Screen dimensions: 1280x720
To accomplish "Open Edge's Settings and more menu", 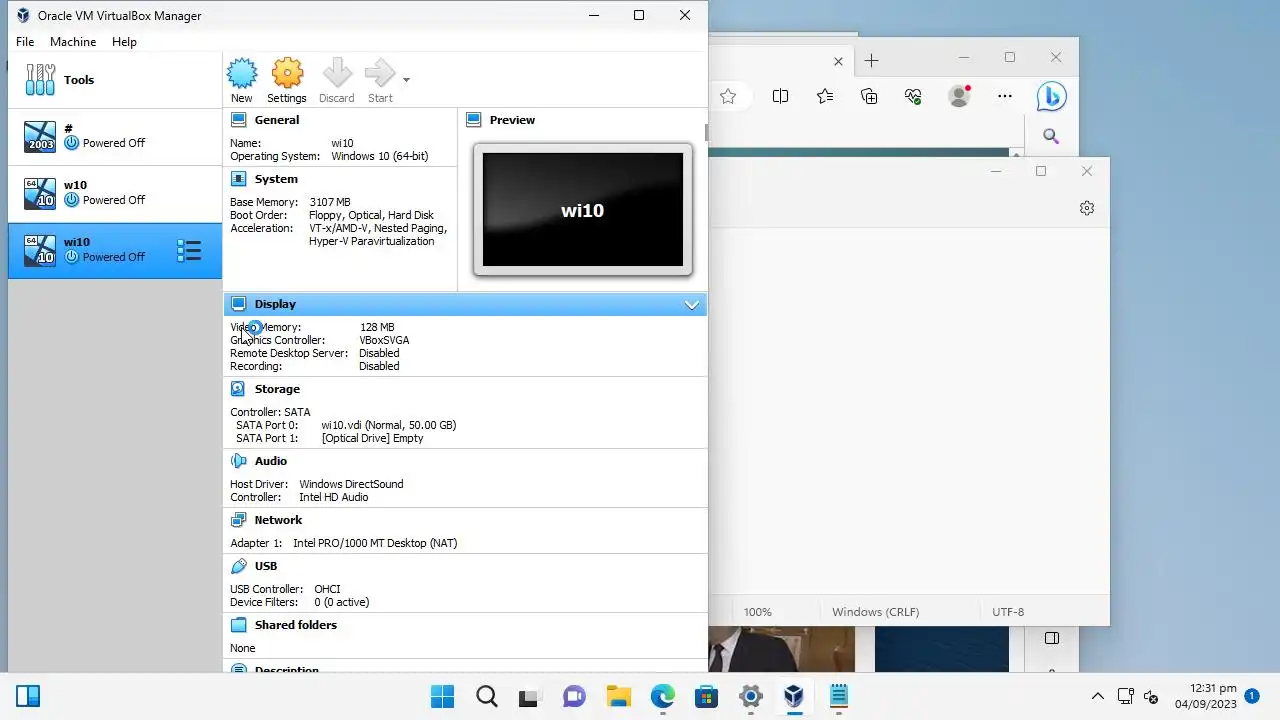I will tap(1005, 96).
